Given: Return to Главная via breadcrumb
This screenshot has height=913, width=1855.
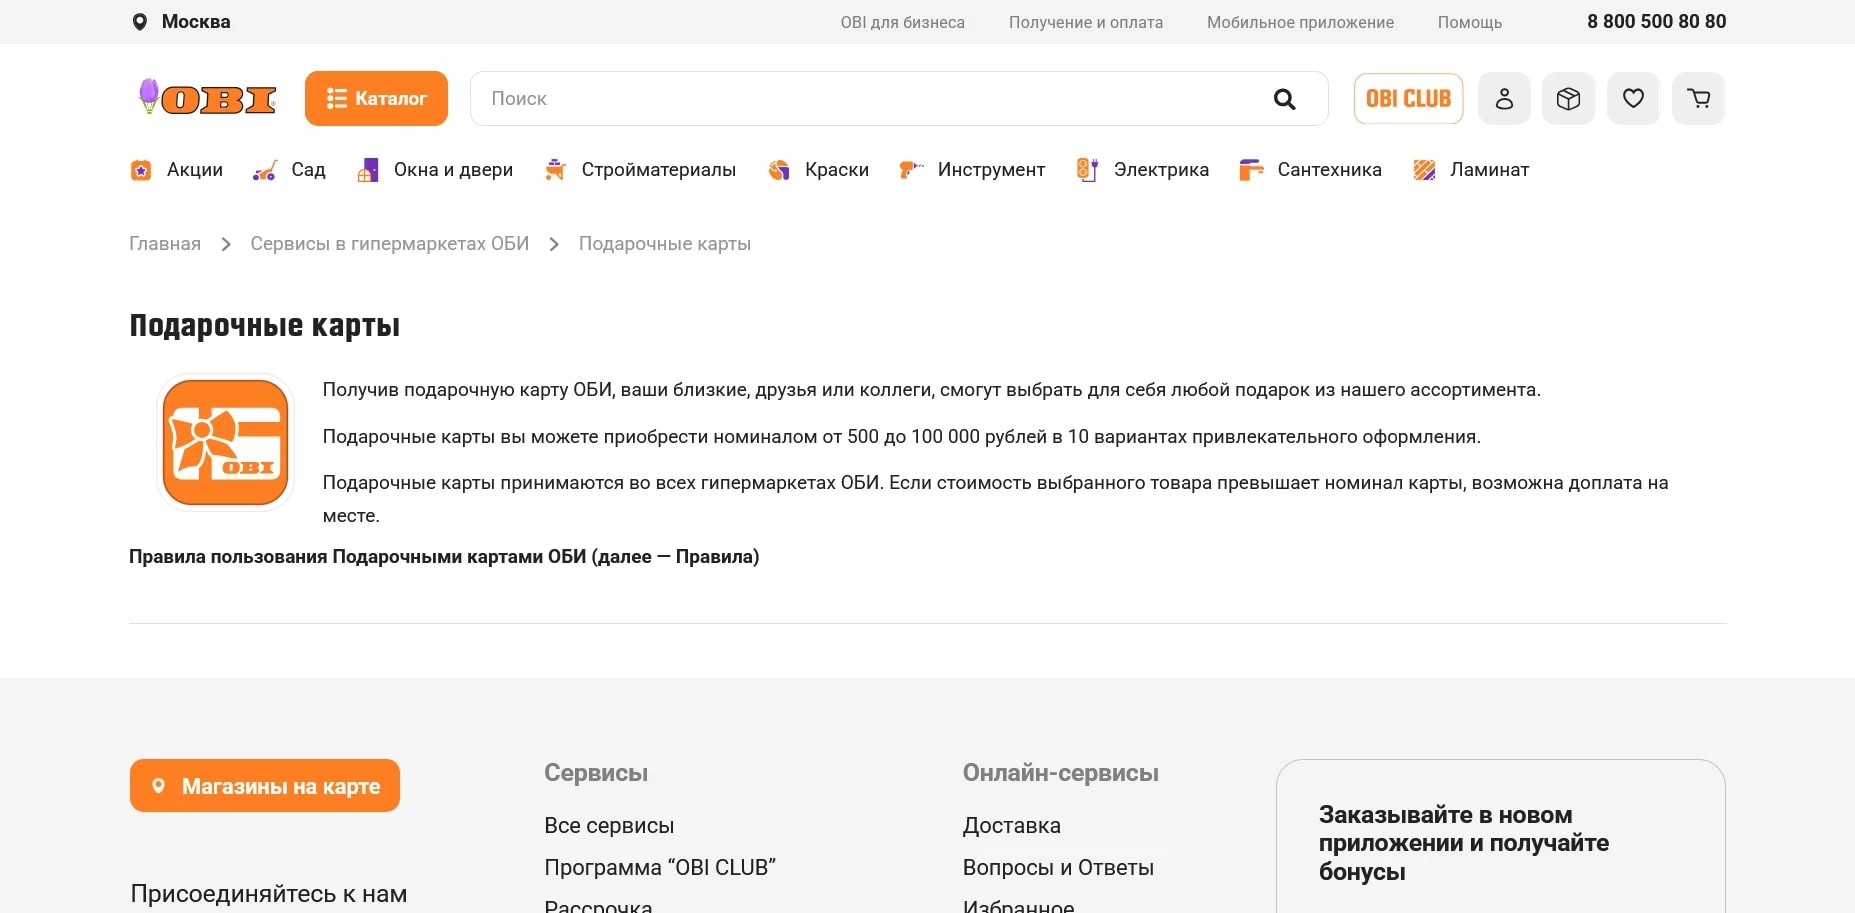Looking at the screenshot, I should (164, 243).
